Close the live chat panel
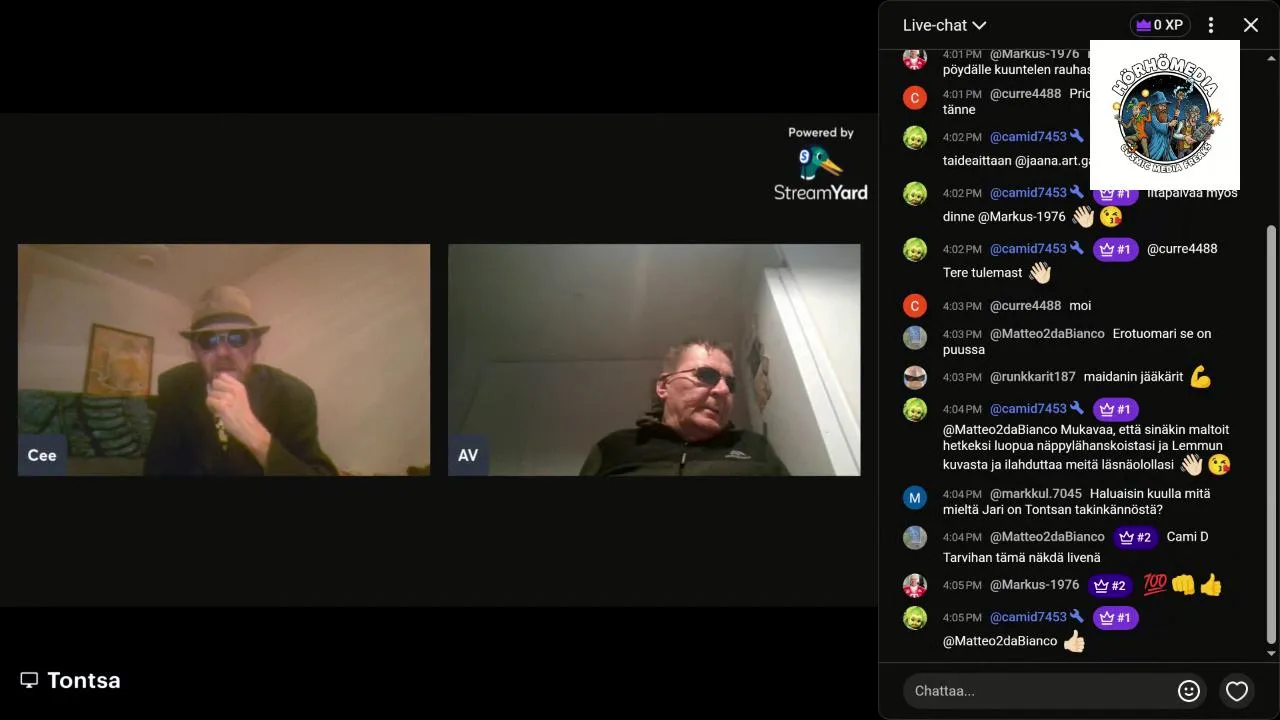This screenshot has width=1280, height=720. tap(1251, 25)
